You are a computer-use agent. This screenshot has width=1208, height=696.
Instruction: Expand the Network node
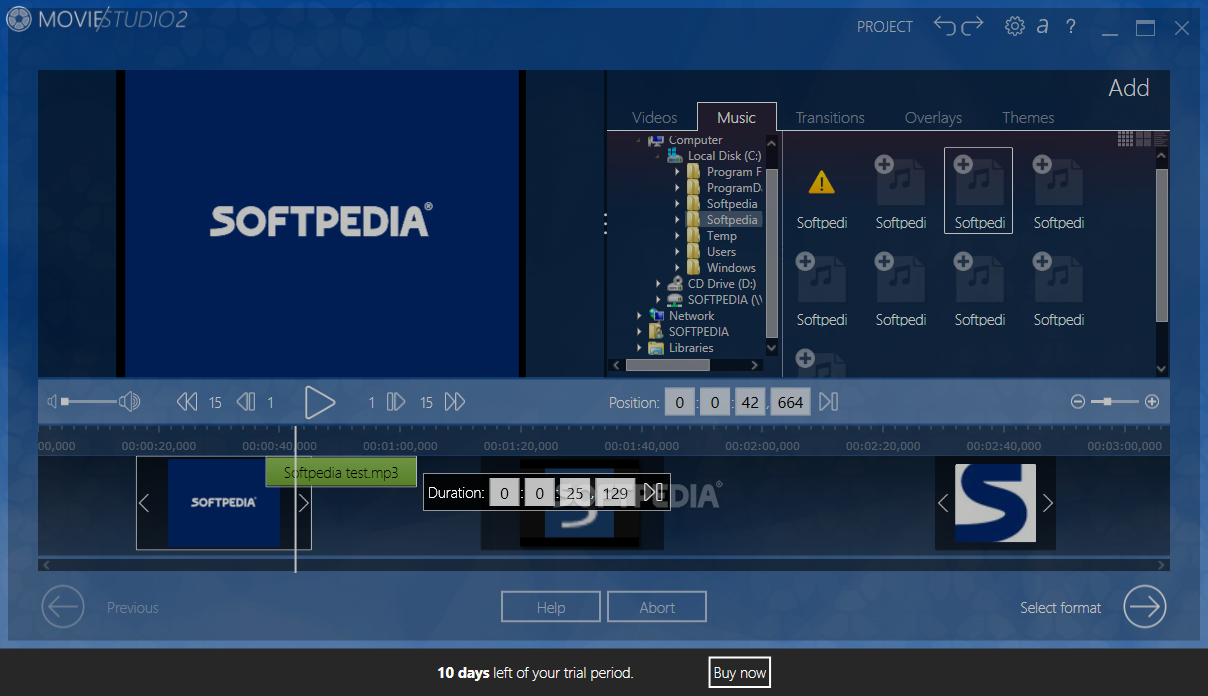pyautogui.click(x=640, y=316)
